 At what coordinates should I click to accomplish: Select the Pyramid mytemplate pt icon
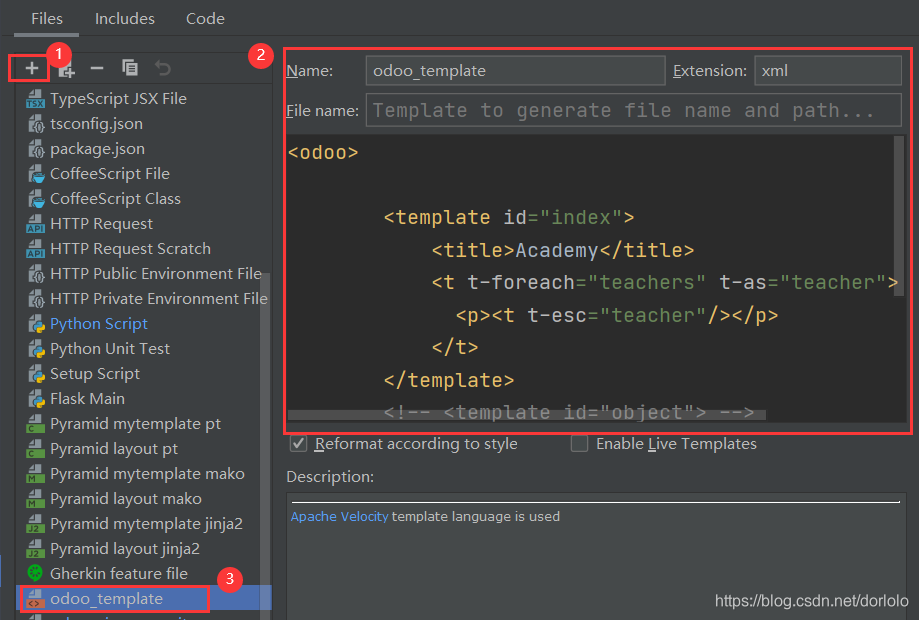(x=35, y=424)
